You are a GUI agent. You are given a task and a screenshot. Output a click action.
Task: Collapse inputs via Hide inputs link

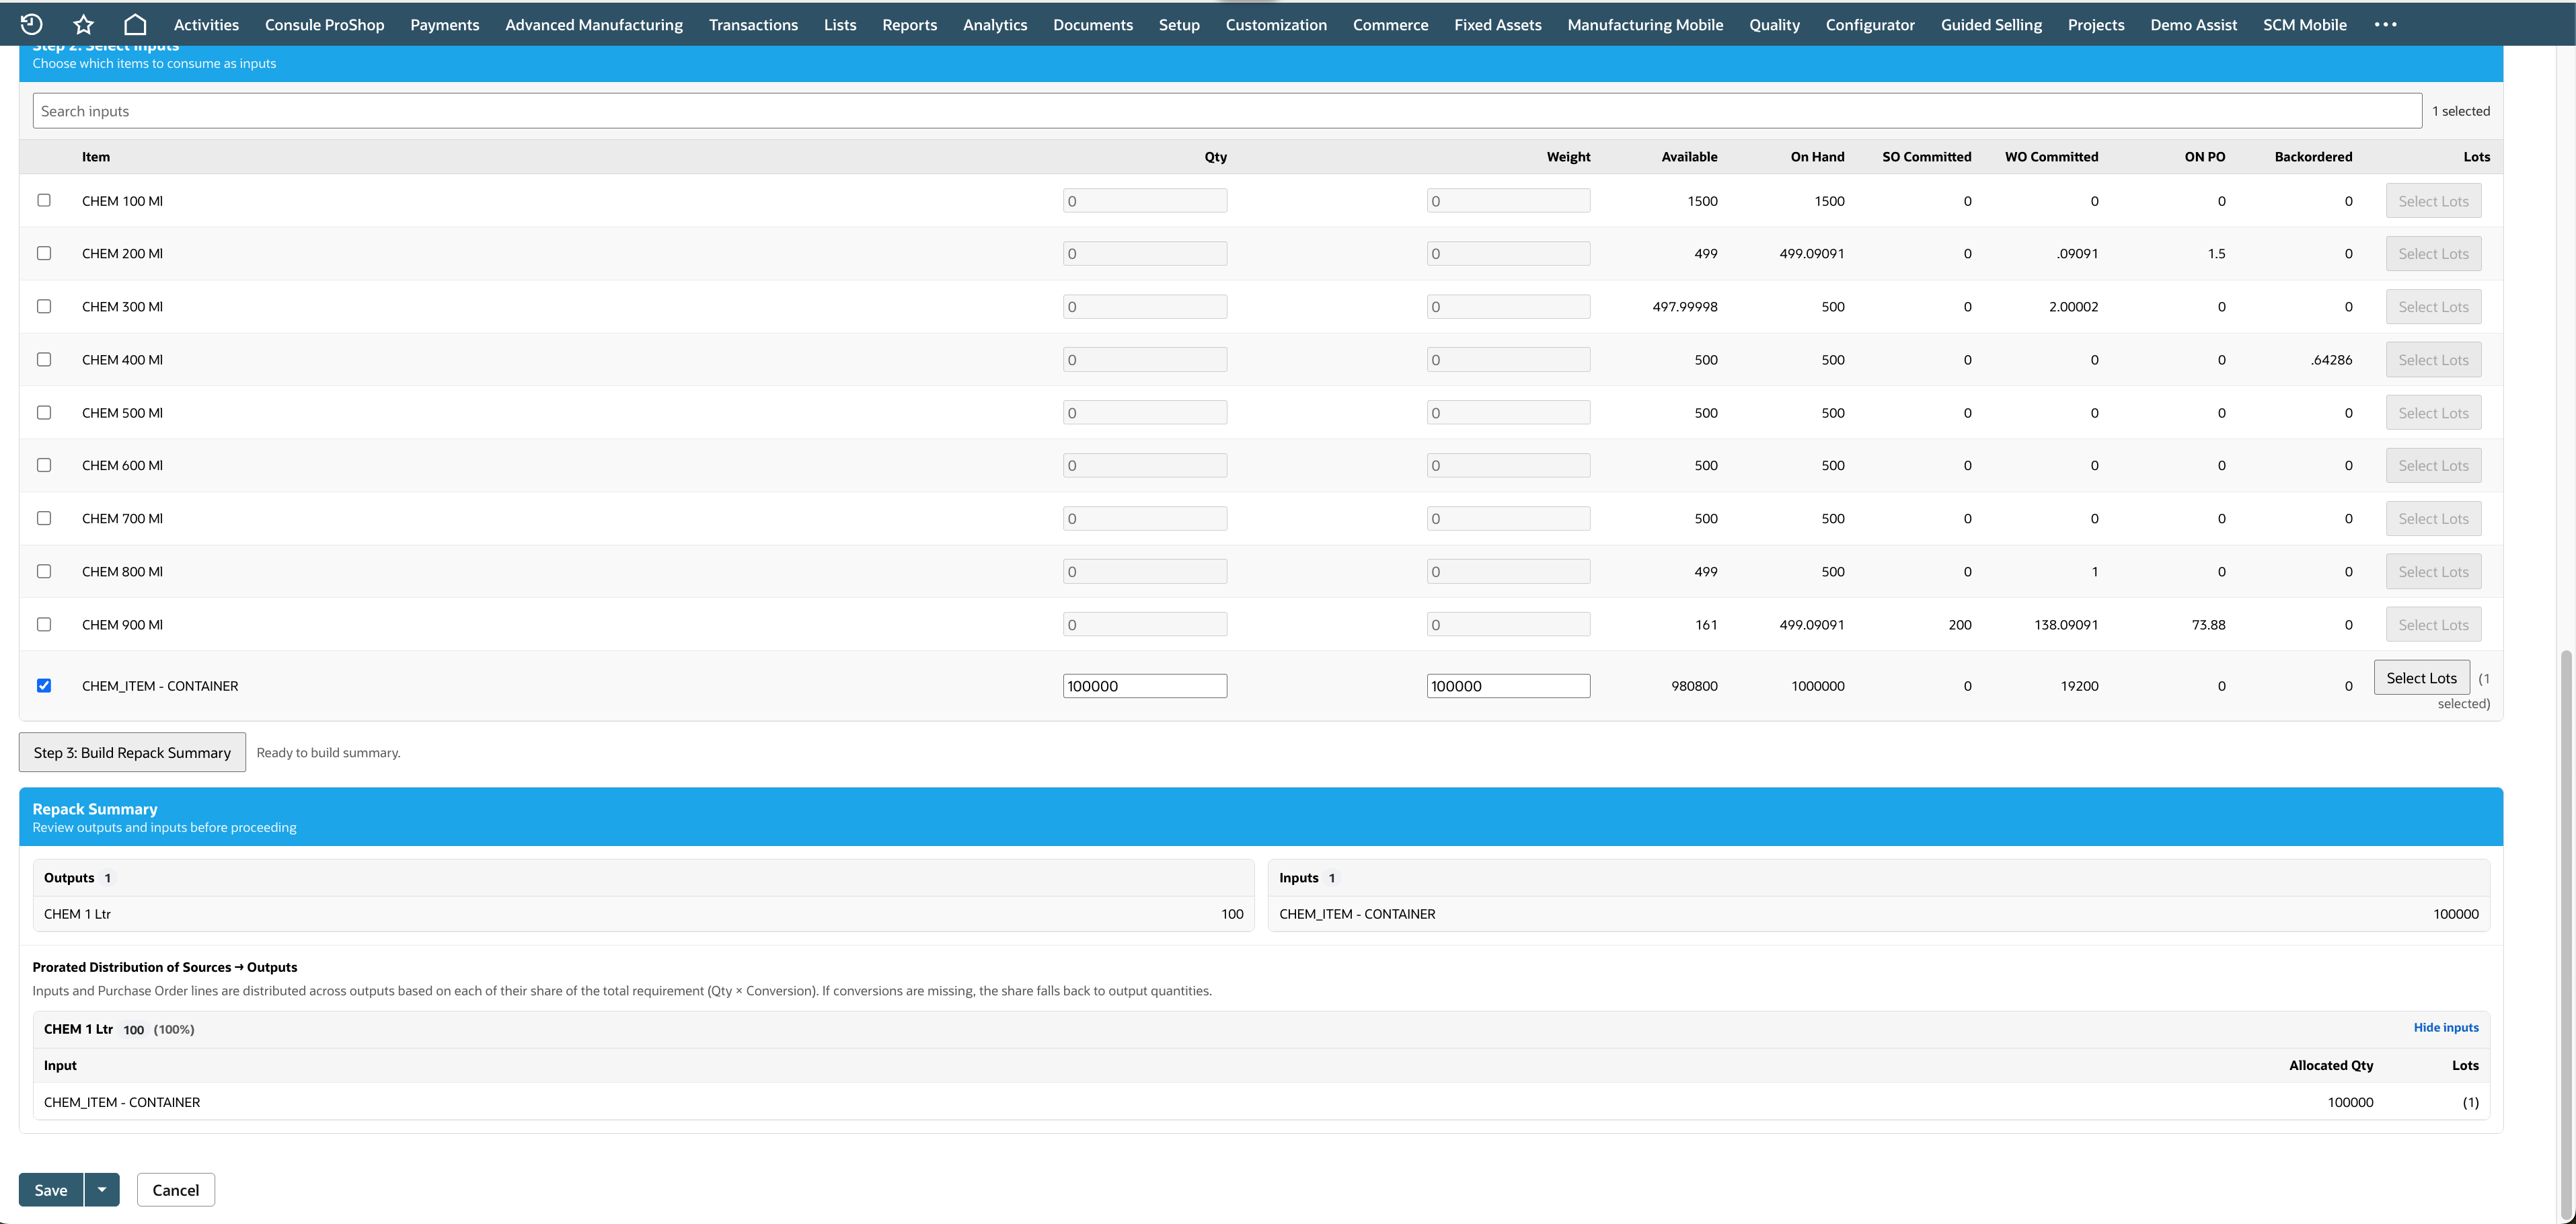pyautogui.click(x=2445, y=1027)
